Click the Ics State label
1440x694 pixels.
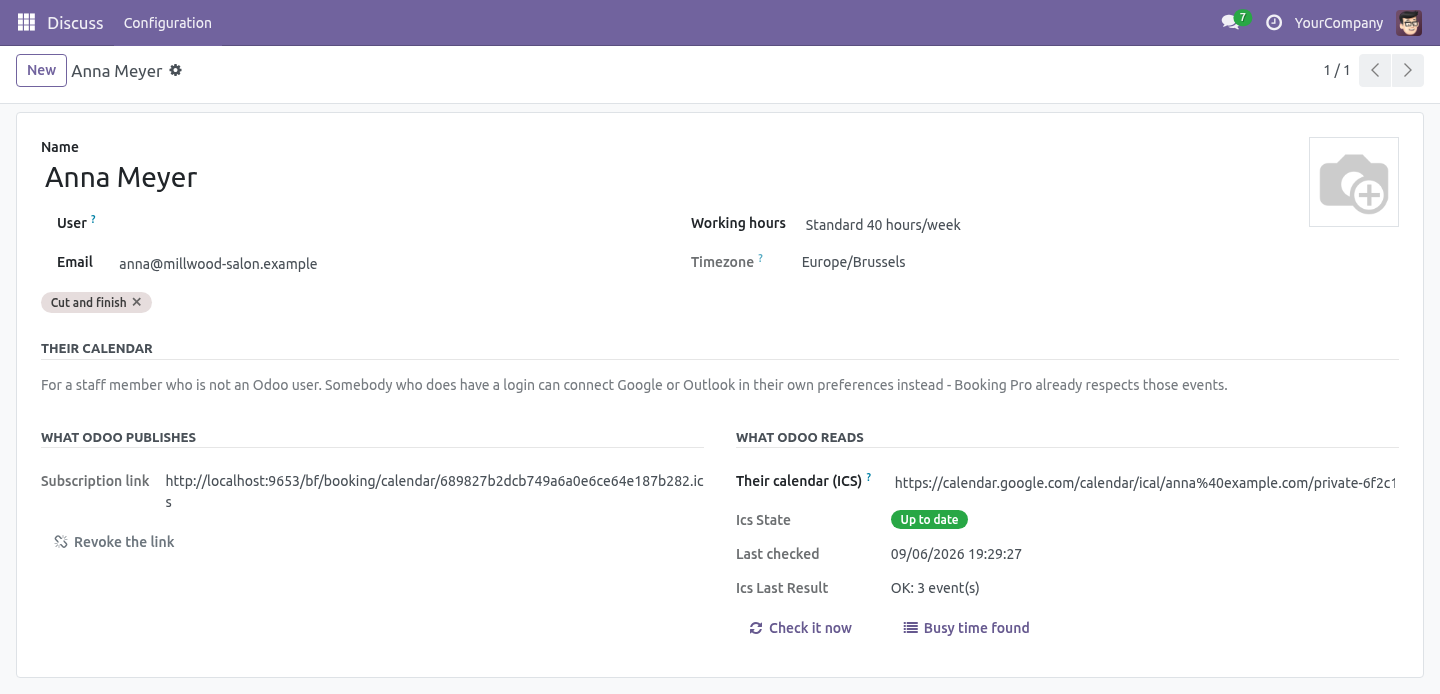click(763, 520)
